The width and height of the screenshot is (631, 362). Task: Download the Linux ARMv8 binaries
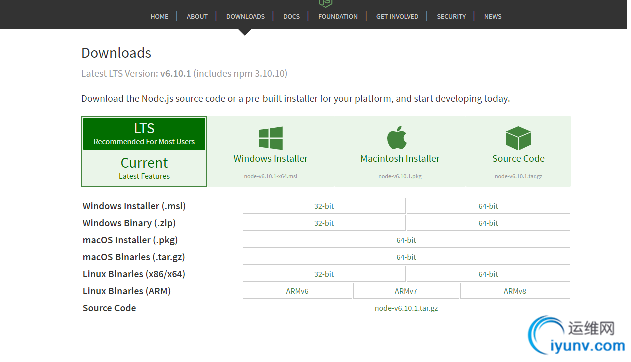pyautogui.click(x=515, y=291)
